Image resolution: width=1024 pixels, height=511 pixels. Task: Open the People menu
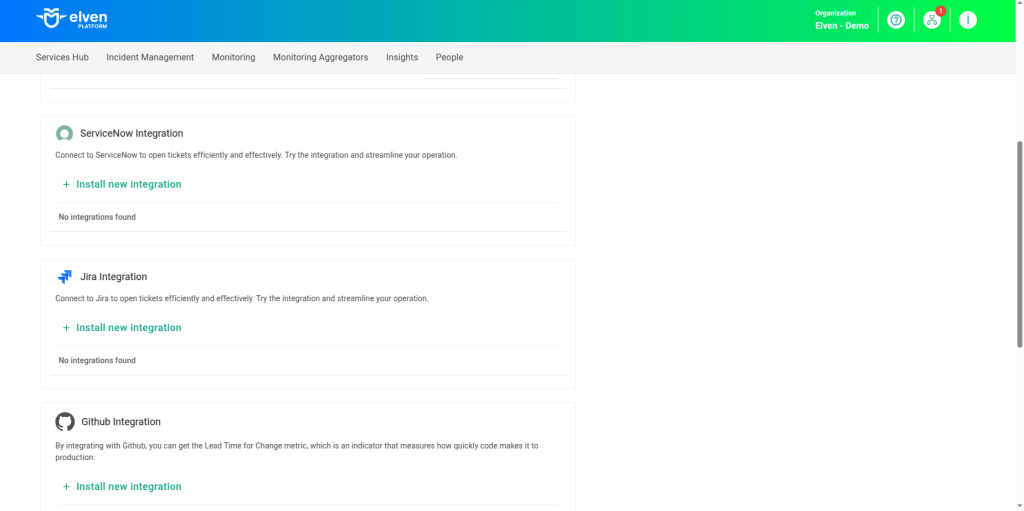coord(449,57)
